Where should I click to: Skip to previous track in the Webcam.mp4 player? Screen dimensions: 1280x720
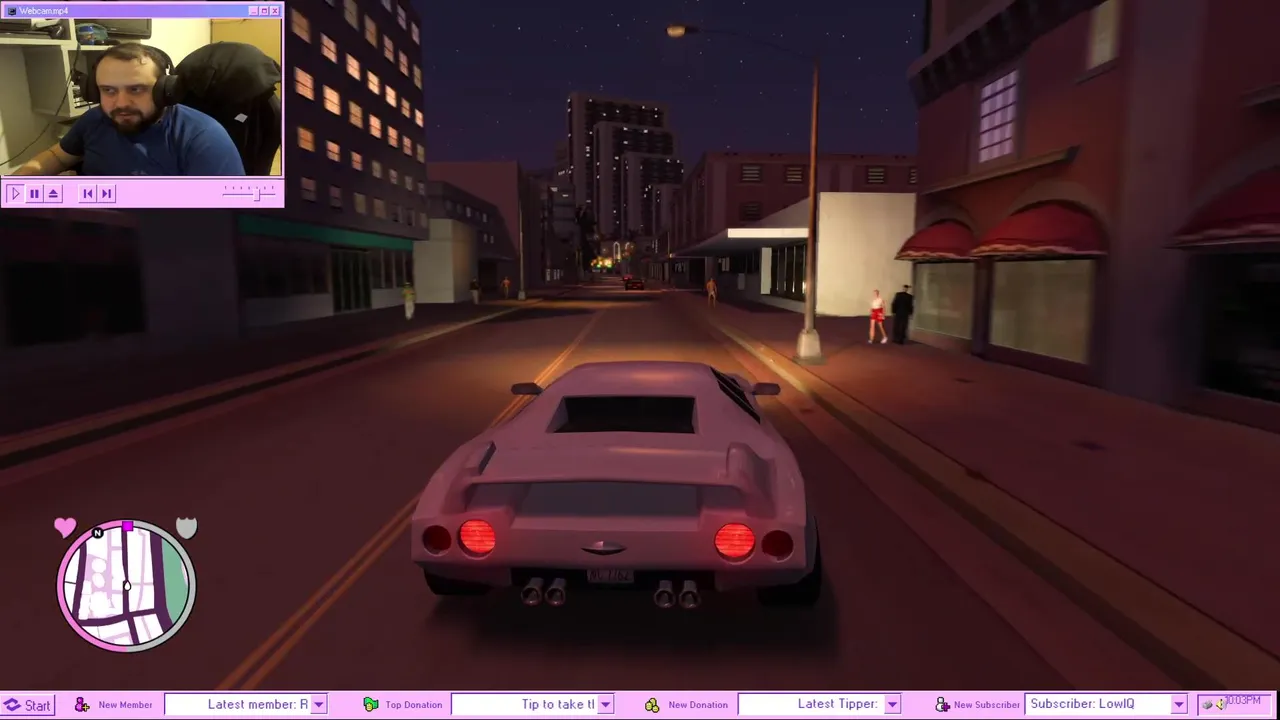pos(88,194)
